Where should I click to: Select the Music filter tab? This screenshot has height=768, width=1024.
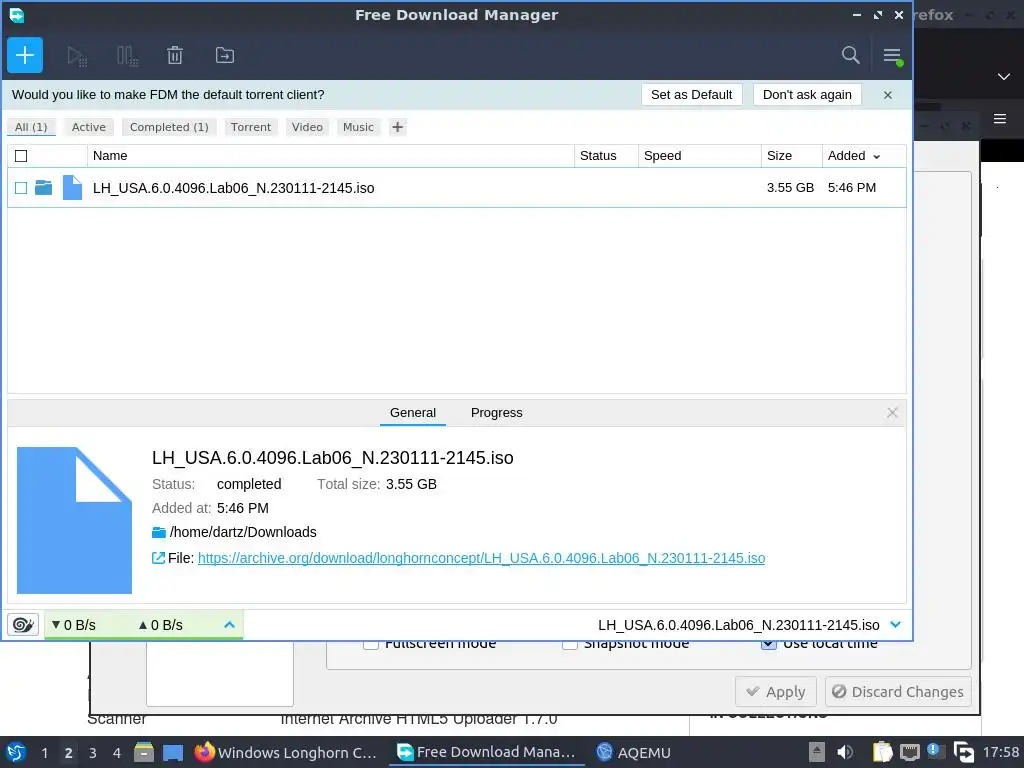pyautogui.click(x=359, y=127)
